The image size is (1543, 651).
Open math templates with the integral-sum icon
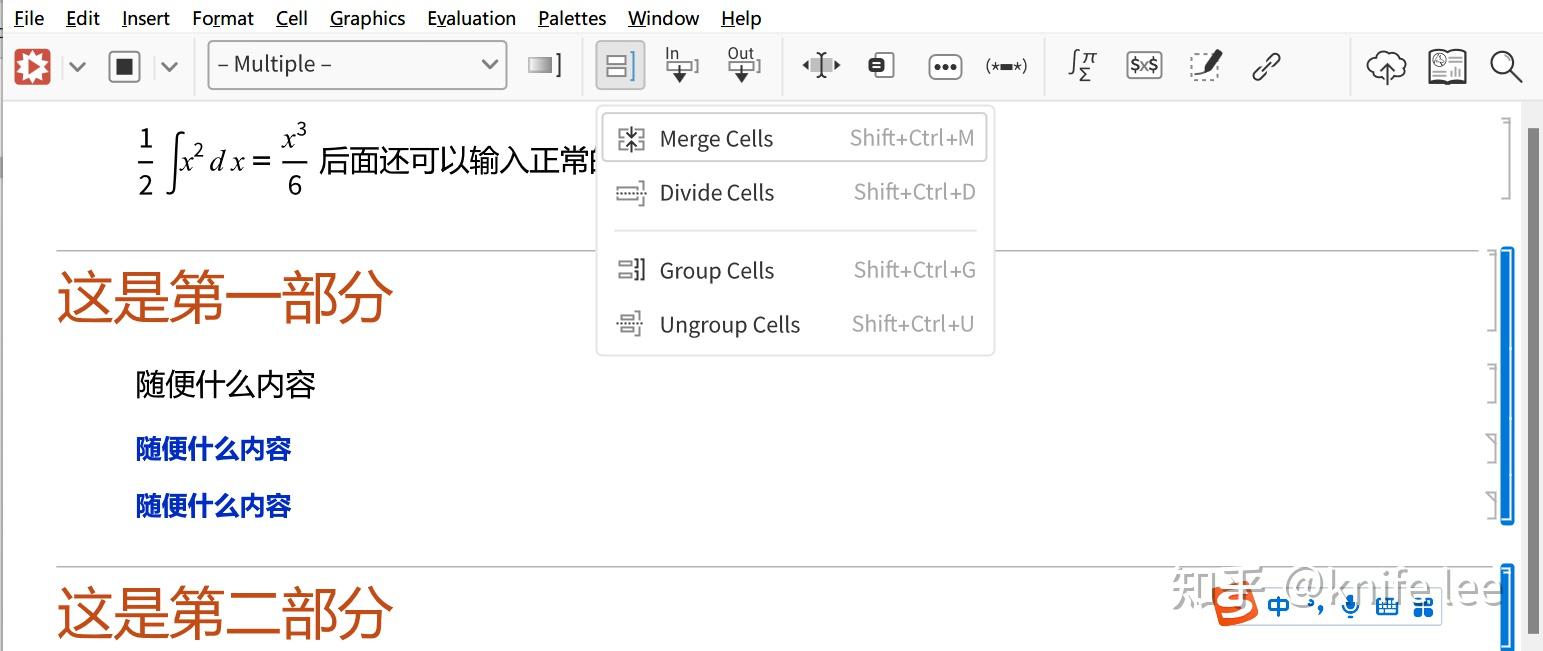1081,65
